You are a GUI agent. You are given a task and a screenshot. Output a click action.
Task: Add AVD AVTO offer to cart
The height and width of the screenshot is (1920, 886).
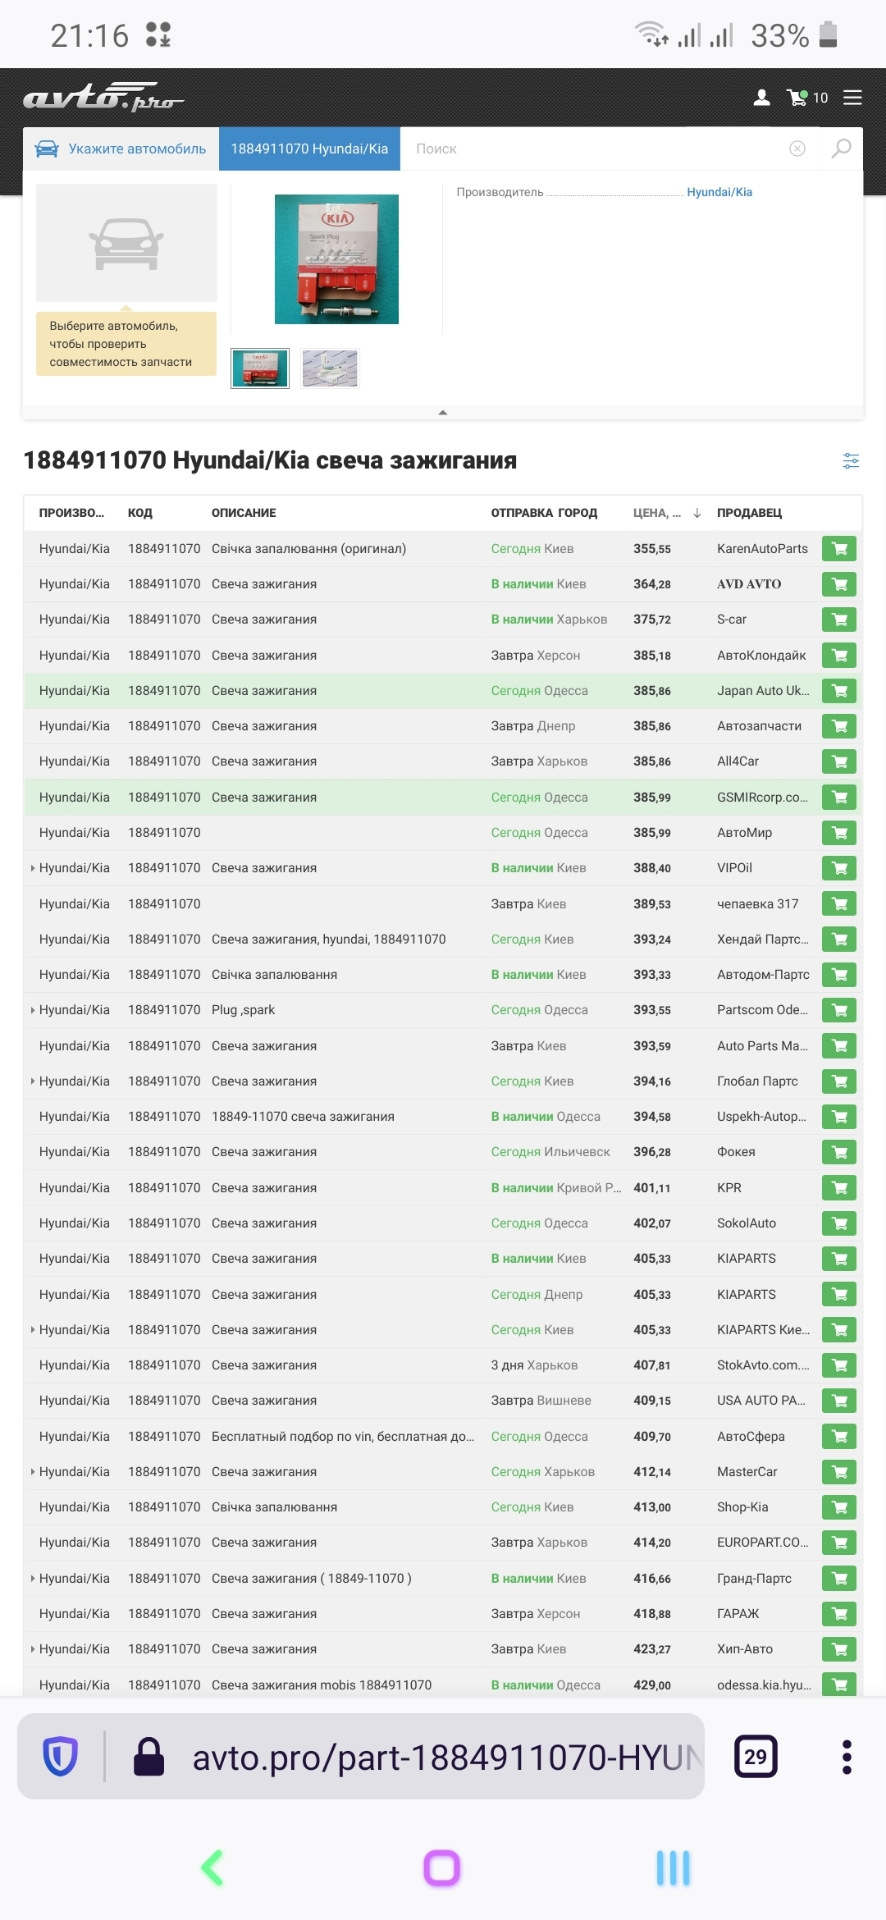pos(839,584)
